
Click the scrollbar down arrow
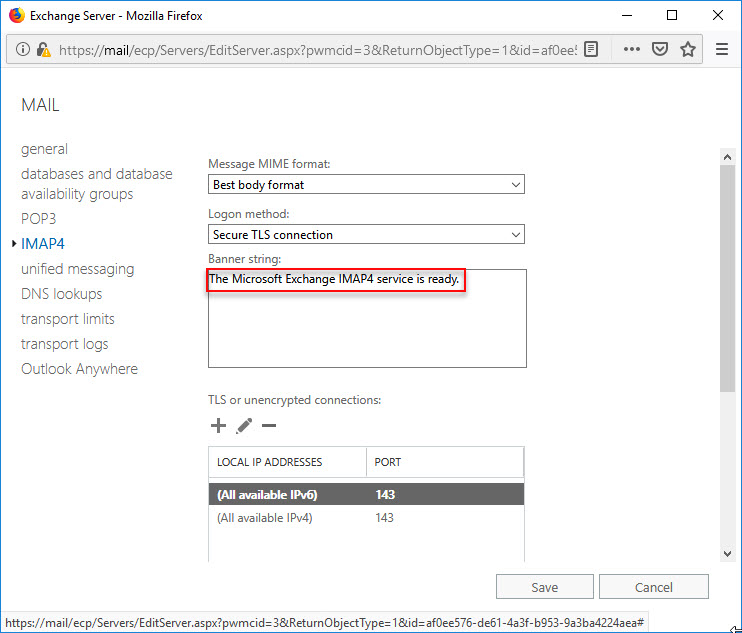coord(727,554)
